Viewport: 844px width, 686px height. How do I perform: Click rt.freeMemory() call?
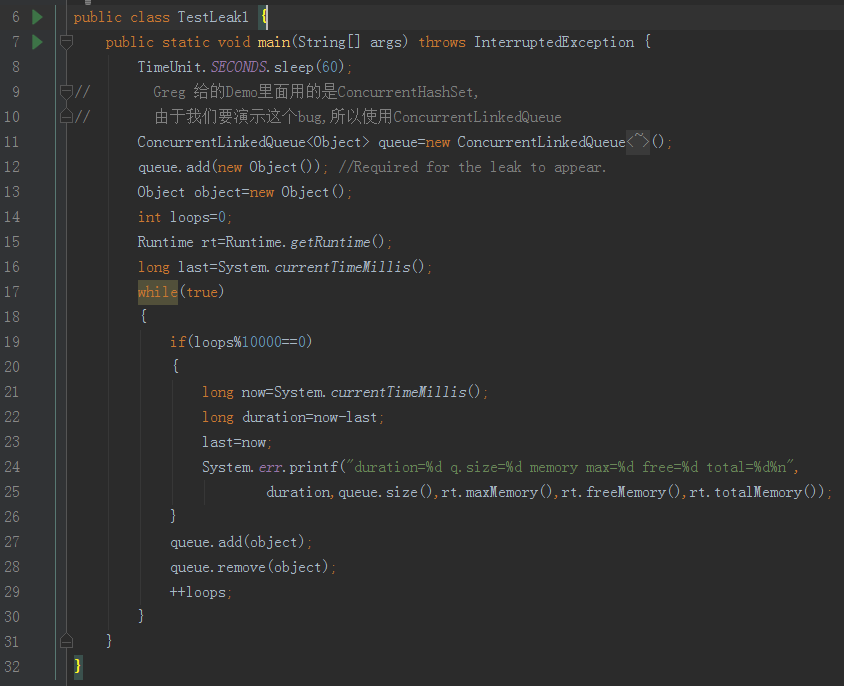click(x=622, y=492)
